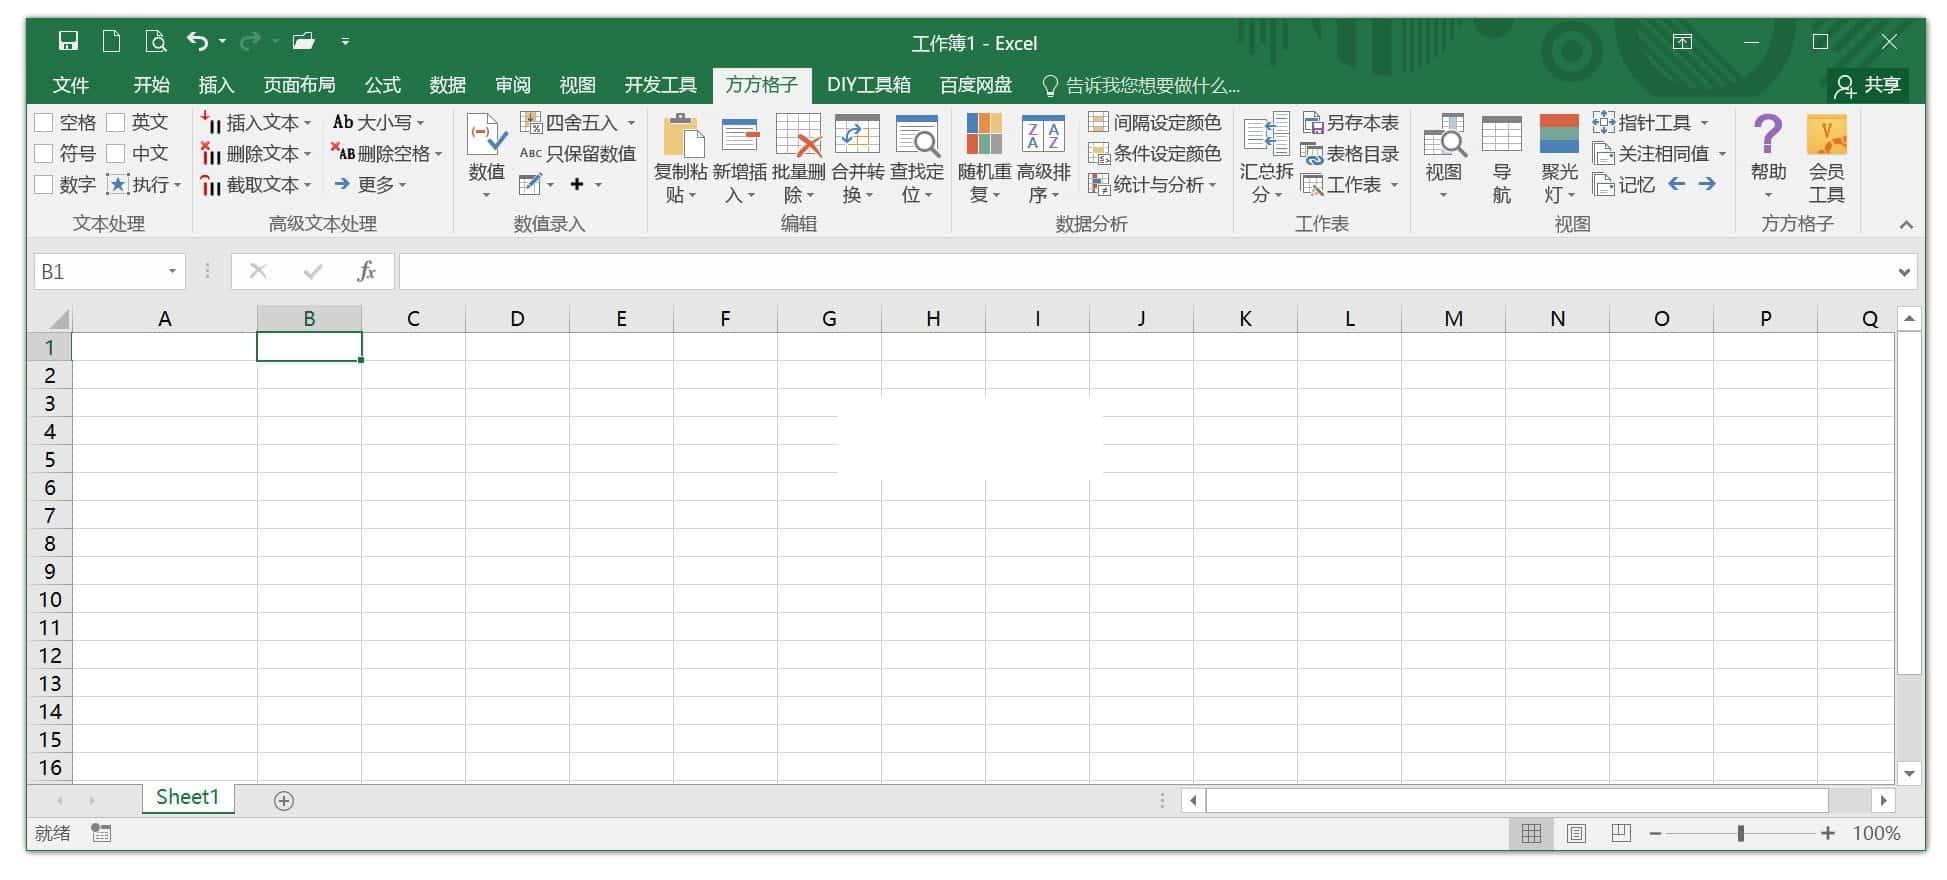This screenshot has width=1947, height=880.
Task: Click the left arrow next to 记忆
Action: (1677, 184)
